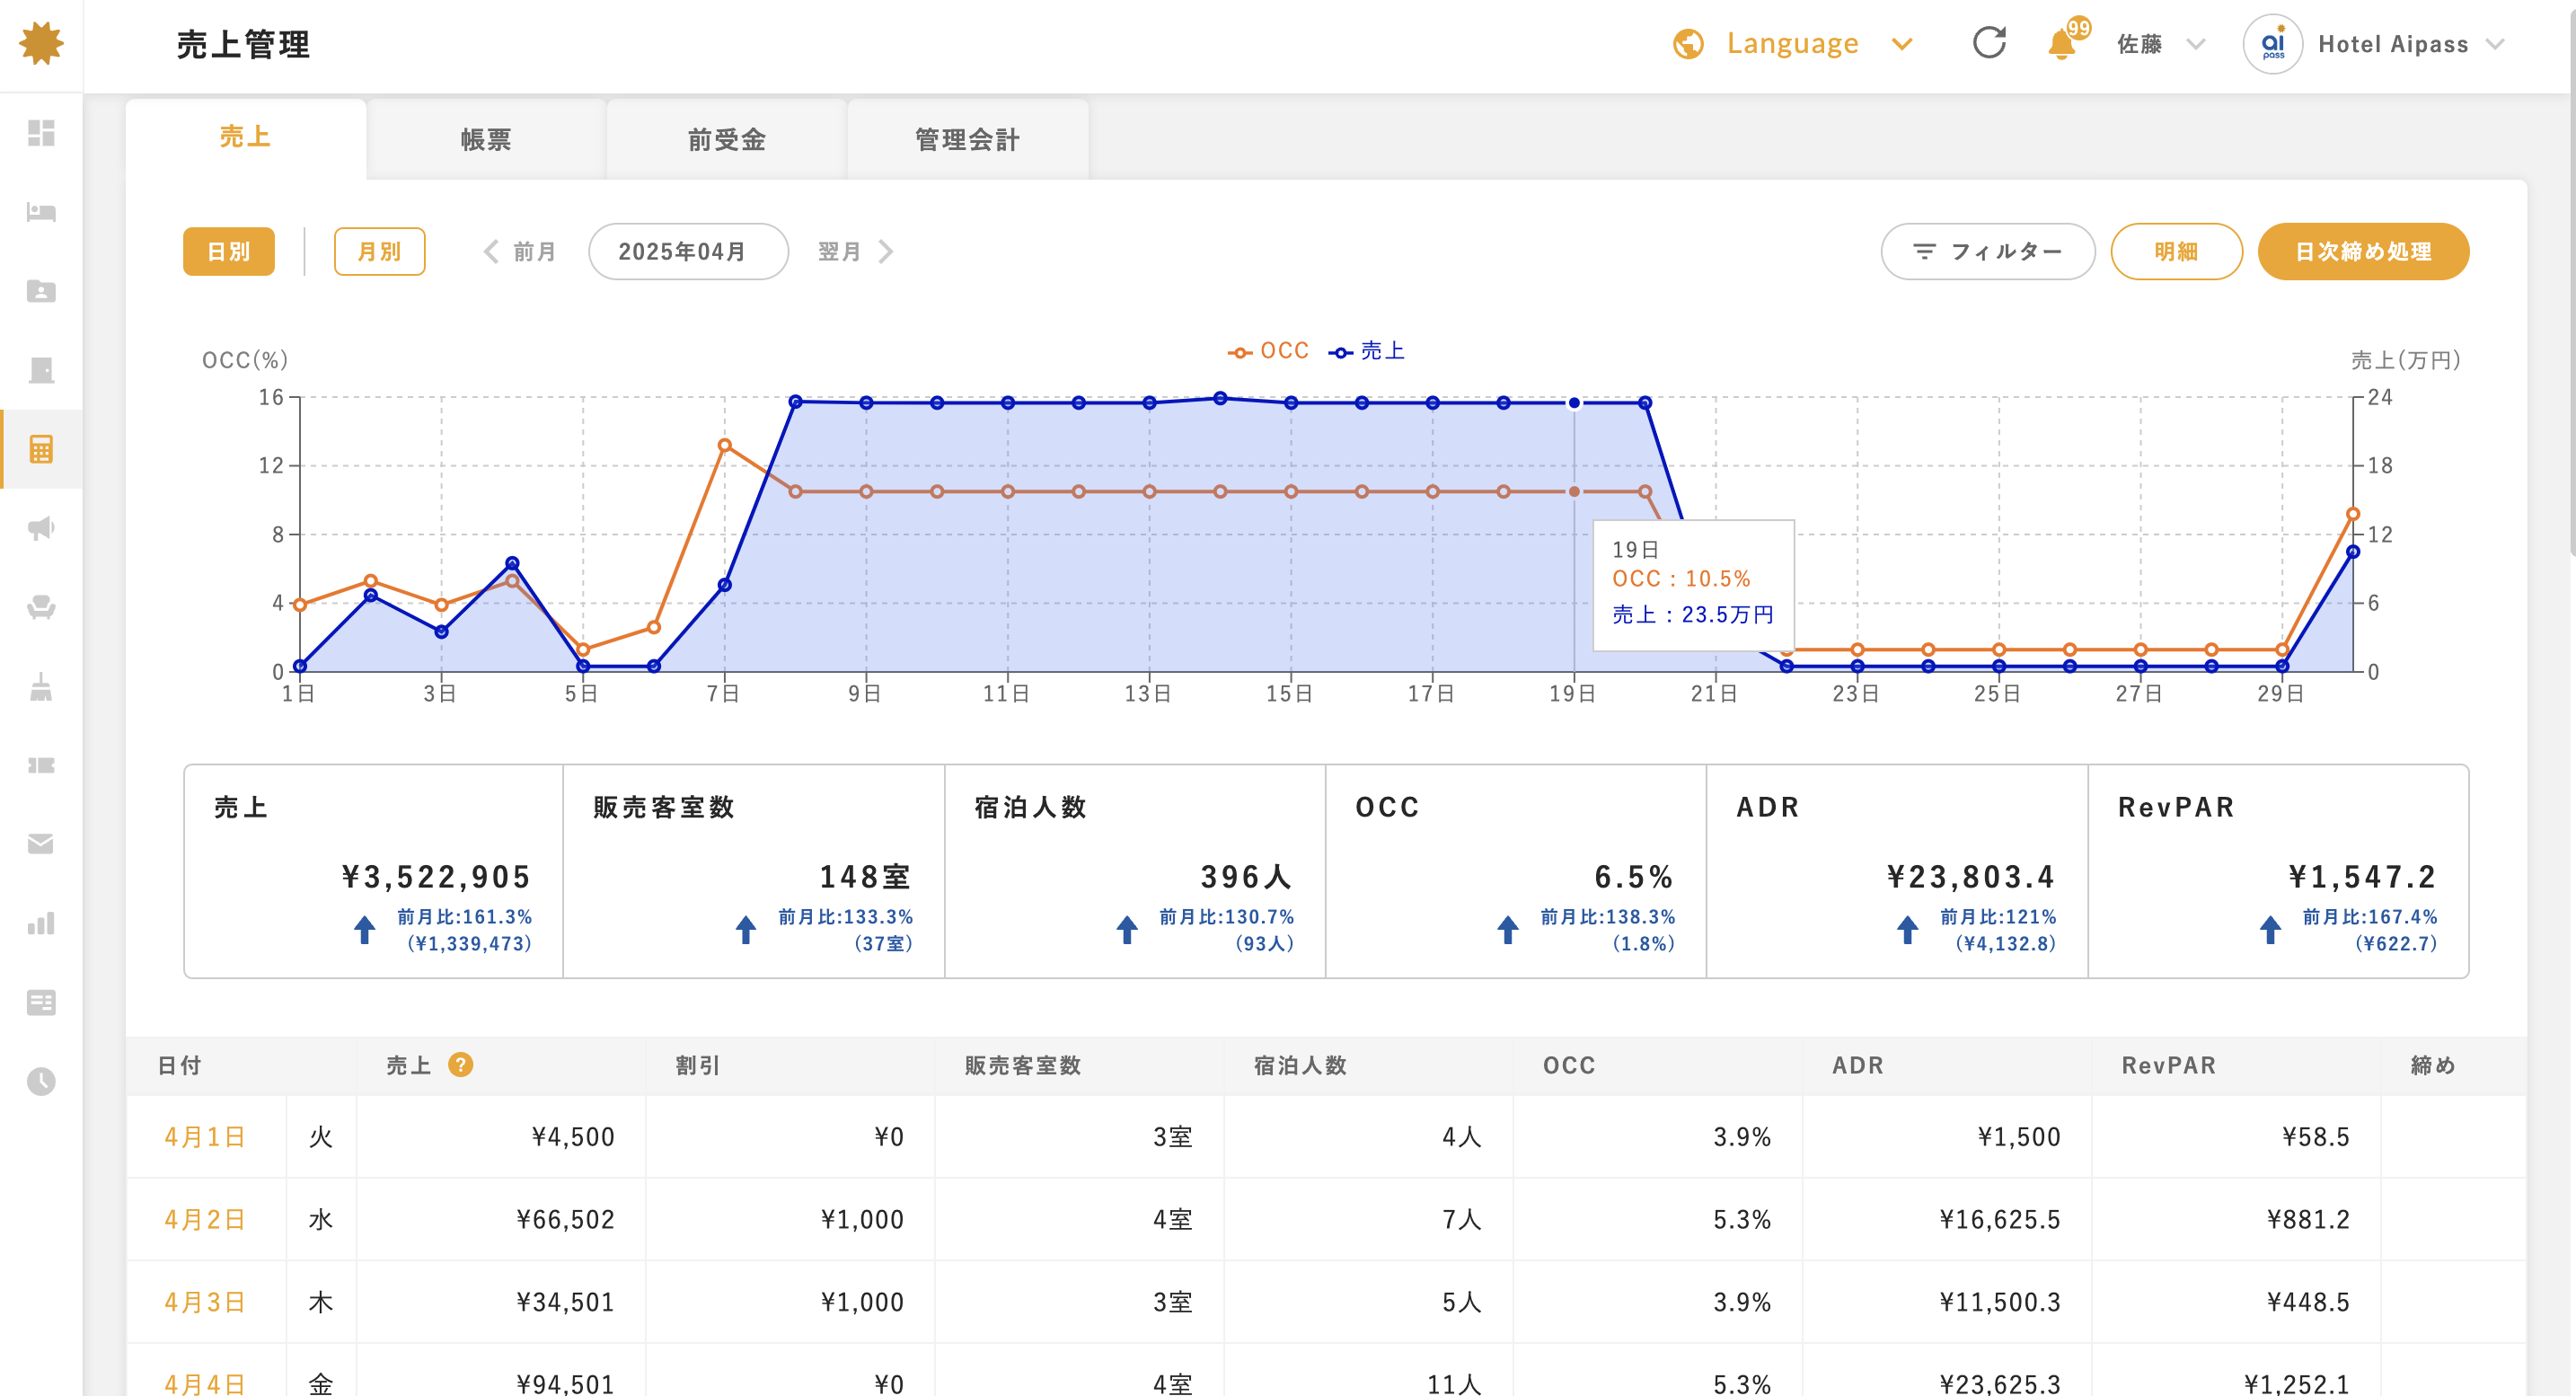The image size is (2576, 1396).
Task: Click the help question mark beside 売上 column
Action: click(x=460, y=1065)
